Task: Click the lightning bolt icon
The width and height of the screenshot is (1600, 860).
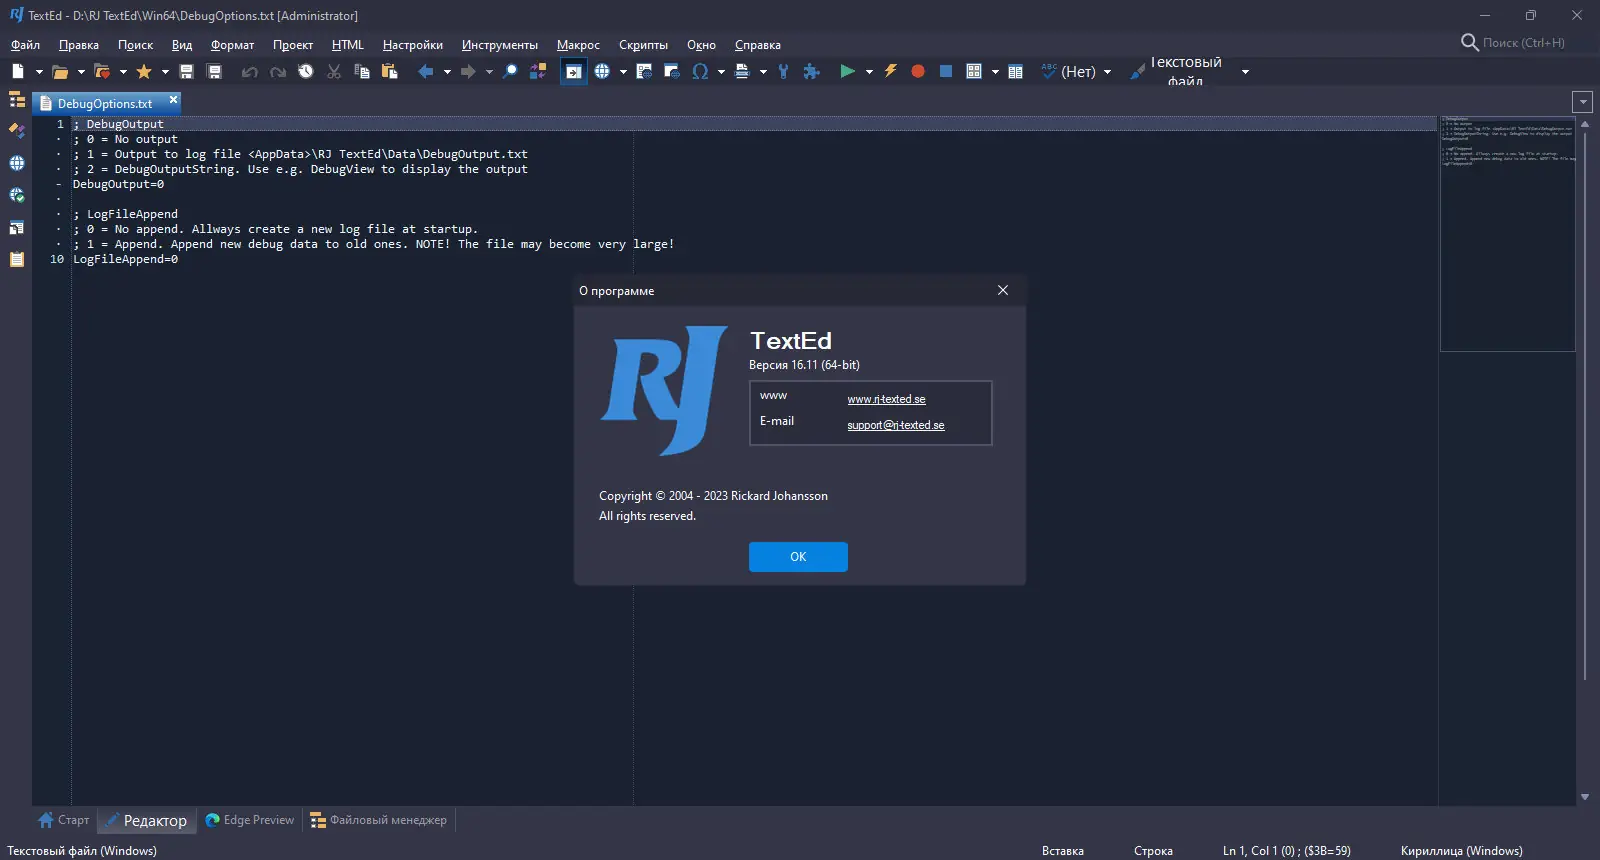Action: pos(890,71)
